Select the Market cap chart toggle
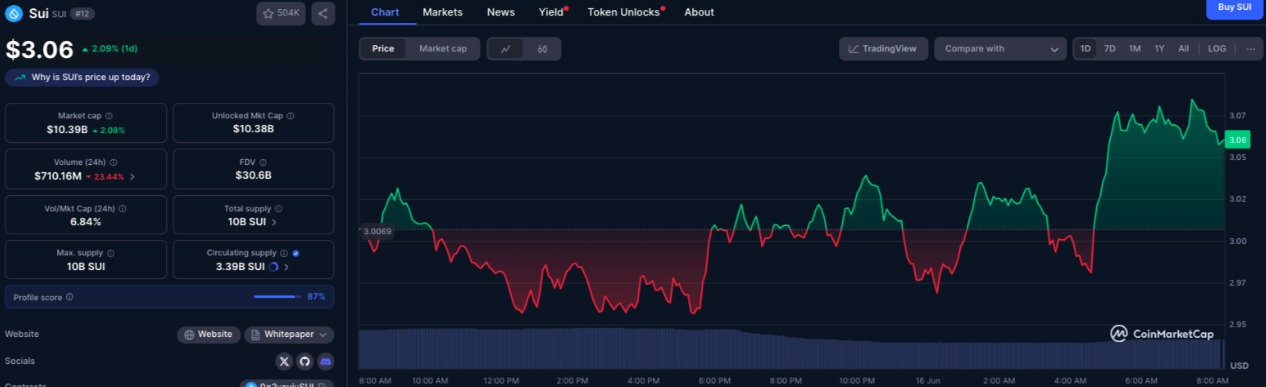 point(443,48)
